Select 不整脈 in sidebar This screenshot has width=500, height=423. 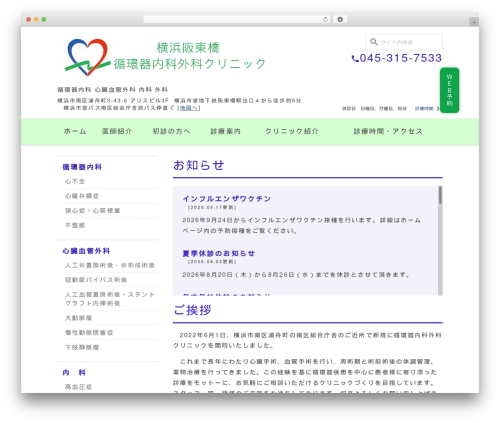75,225
